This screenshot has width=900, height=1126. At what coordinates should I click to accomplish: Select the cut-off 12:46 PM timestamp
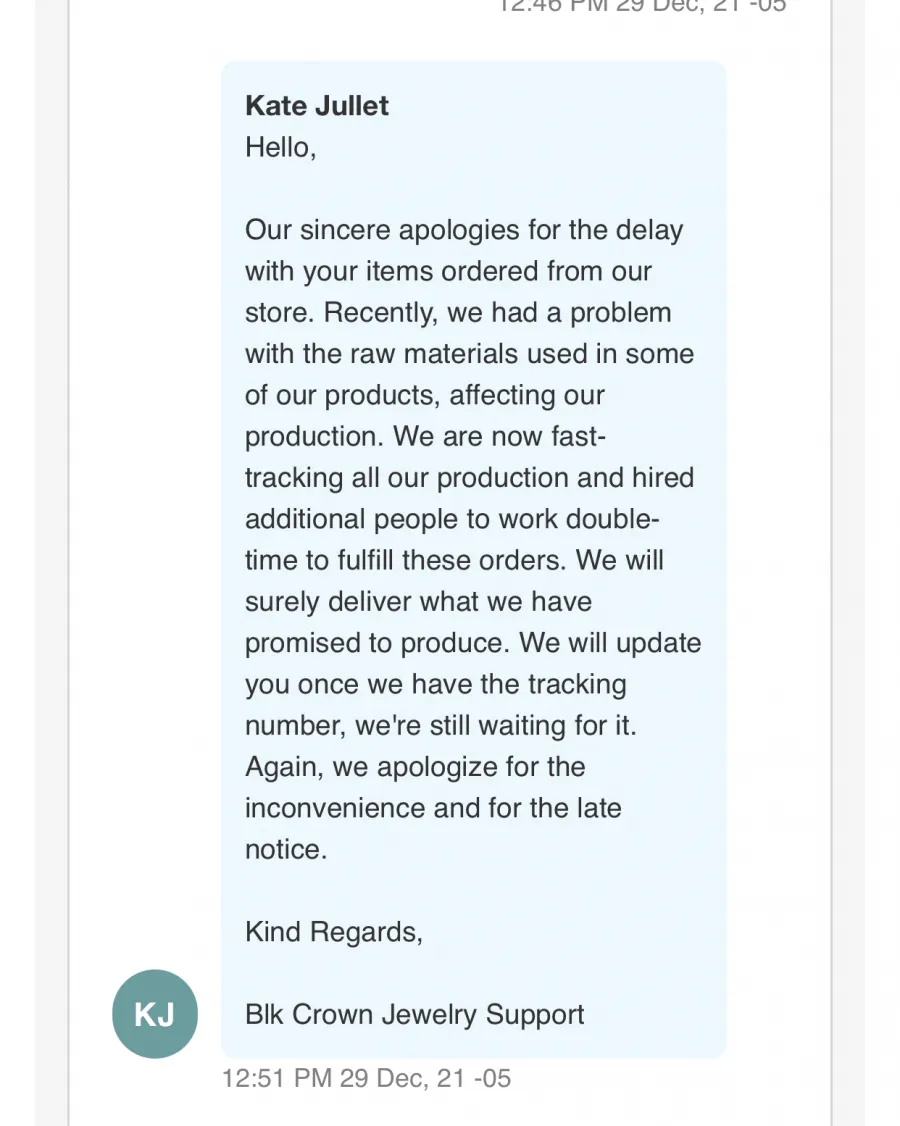(x=643, y=6)
